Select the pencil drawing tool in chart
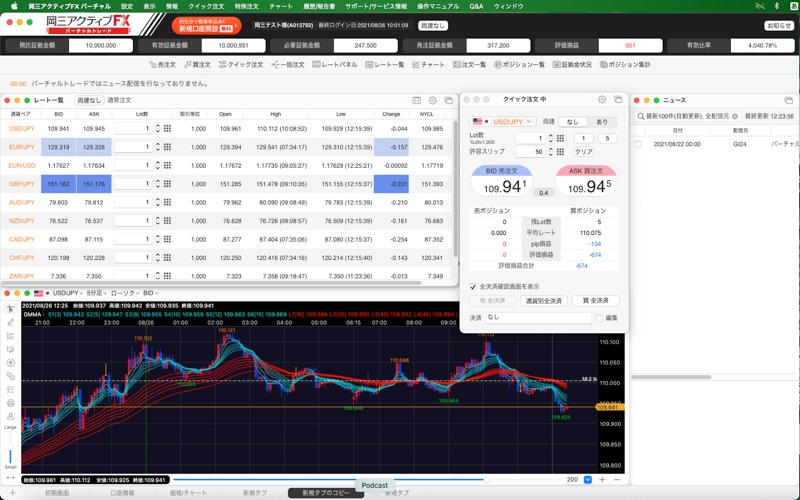Image resolution: width=800 pixels, height=500 pixels. coord(10,322)
